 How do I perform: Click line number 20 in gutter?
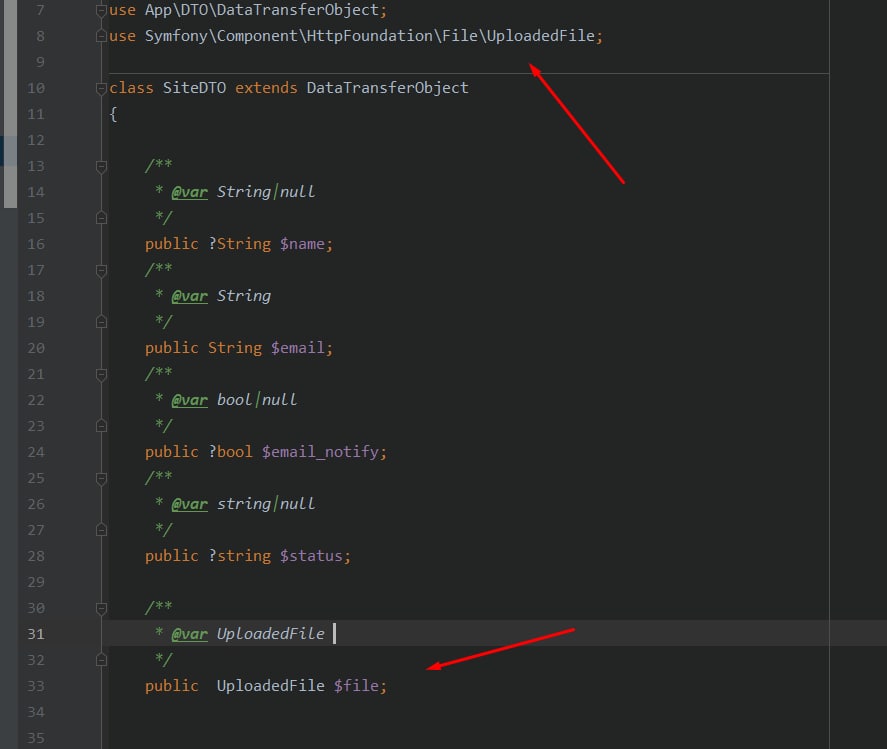(x=36, y=348)
